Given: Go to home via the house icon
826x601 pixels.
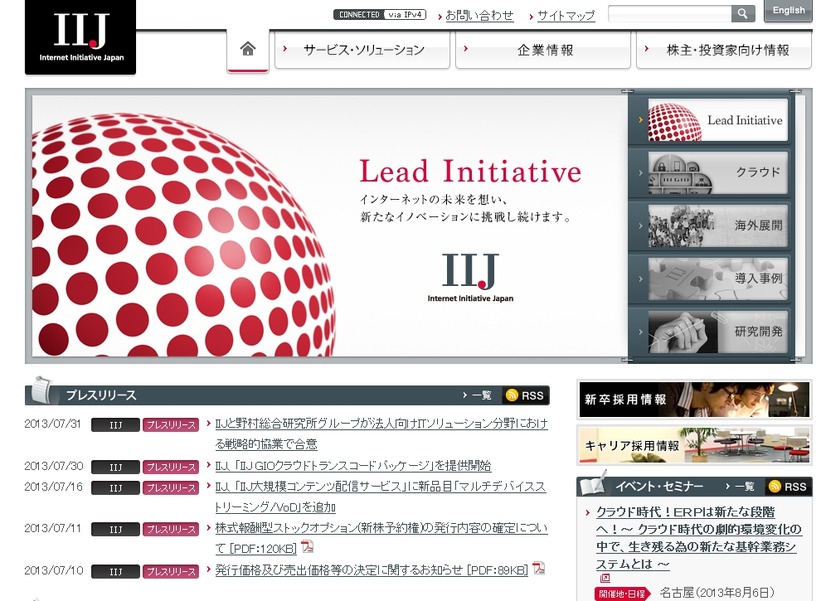Looking at the screenshot, I should point(248,49).
